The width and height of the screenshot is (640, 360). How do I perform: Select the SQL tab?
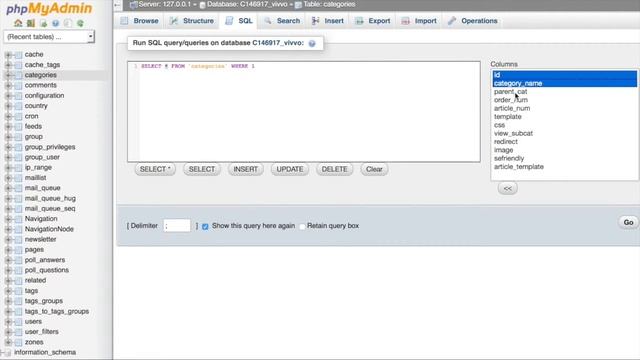239,21
